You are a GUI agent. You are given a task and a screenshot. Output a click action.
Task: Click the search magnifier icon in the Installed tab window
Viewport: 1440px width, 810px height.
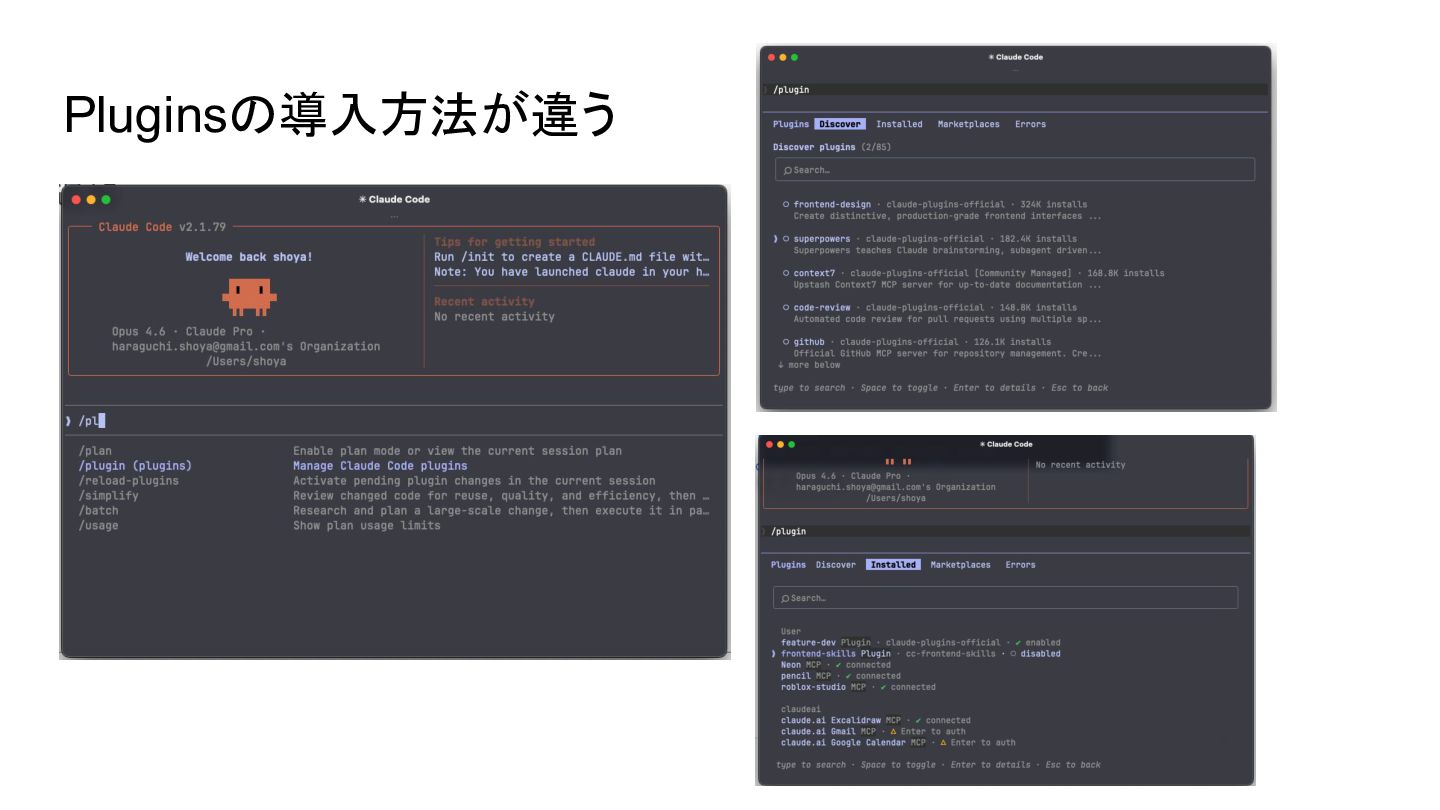click(785, 598)
